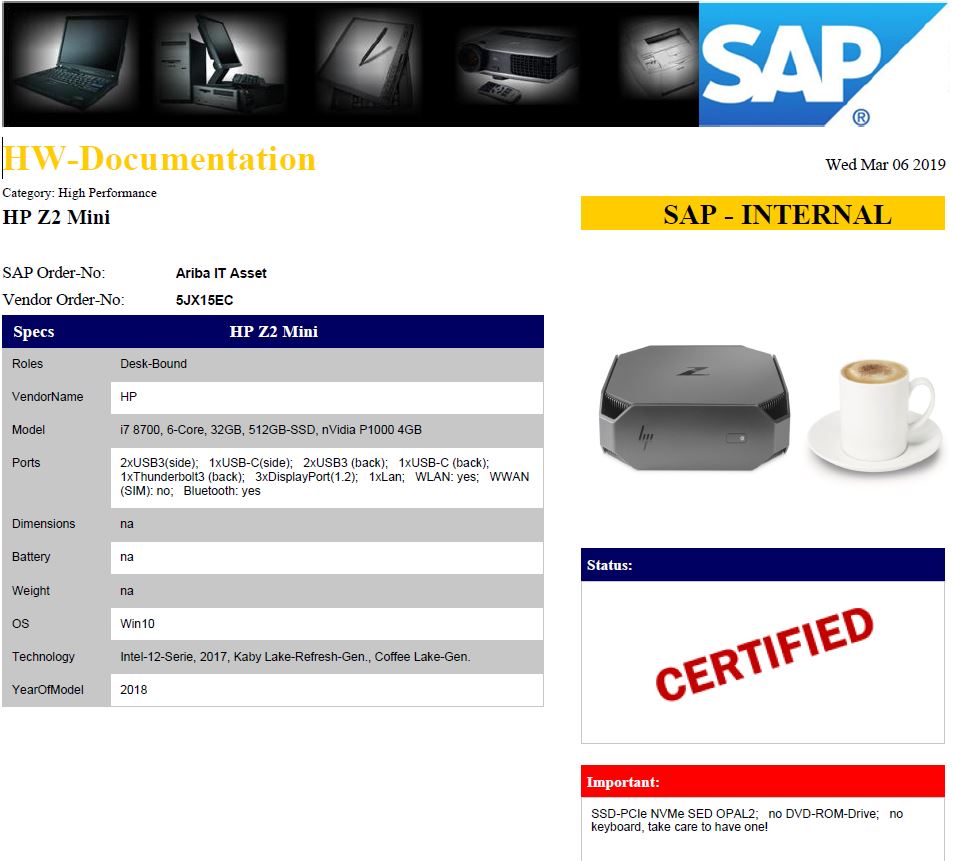Click vendor order number 5JX15EC

204,300
